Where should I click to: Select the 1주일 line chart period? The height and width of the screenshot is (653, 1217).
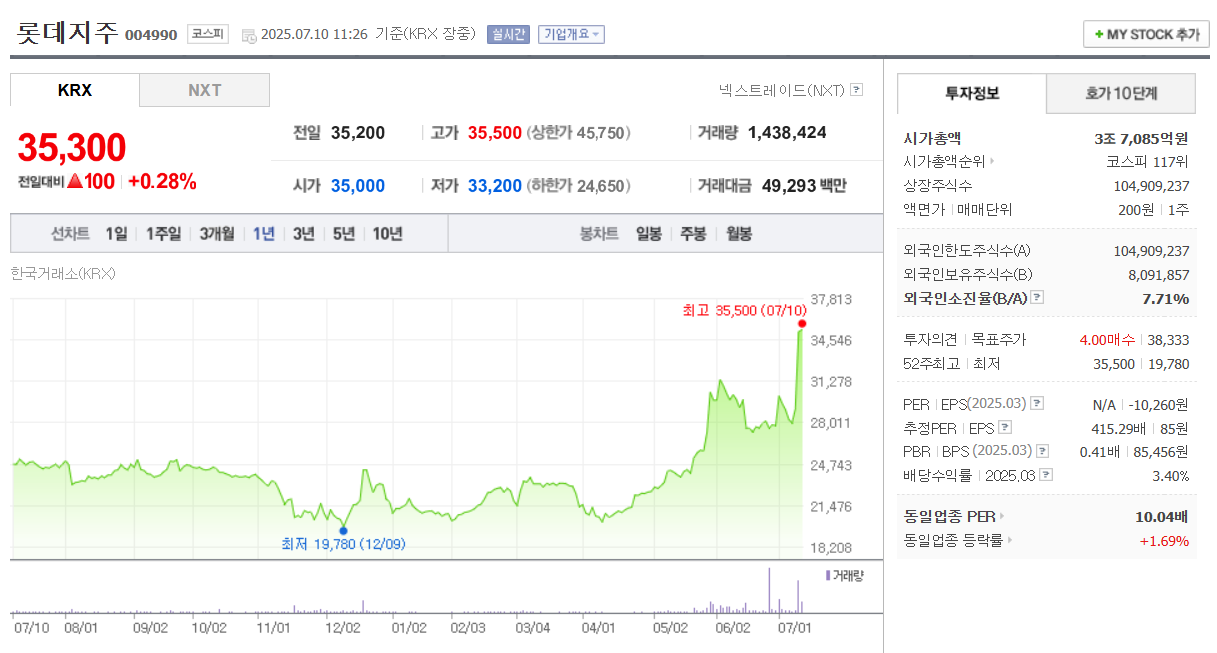pyautogui.click(x=163, y=234)
